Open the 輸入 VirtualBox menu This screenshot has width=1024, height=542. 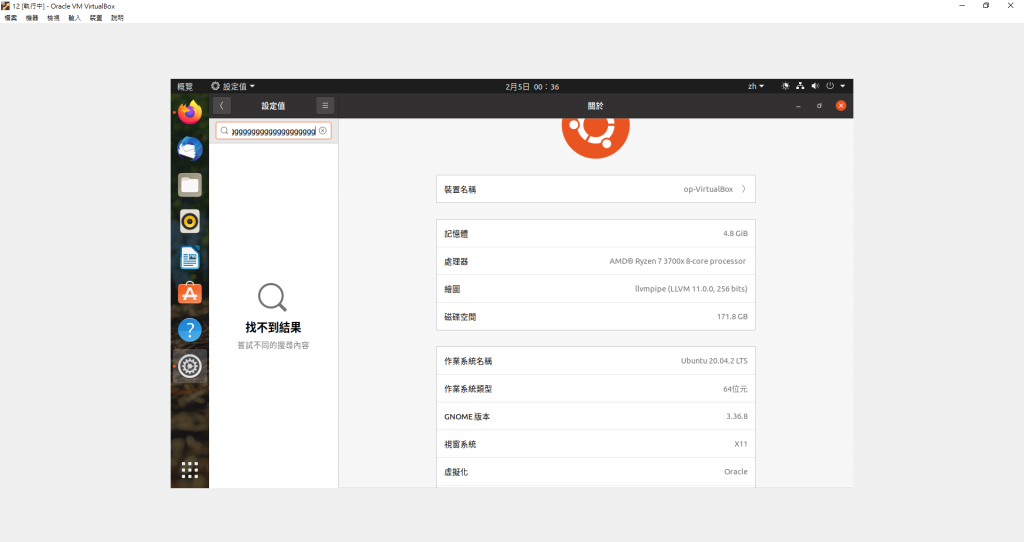click(x=74, y=18)
